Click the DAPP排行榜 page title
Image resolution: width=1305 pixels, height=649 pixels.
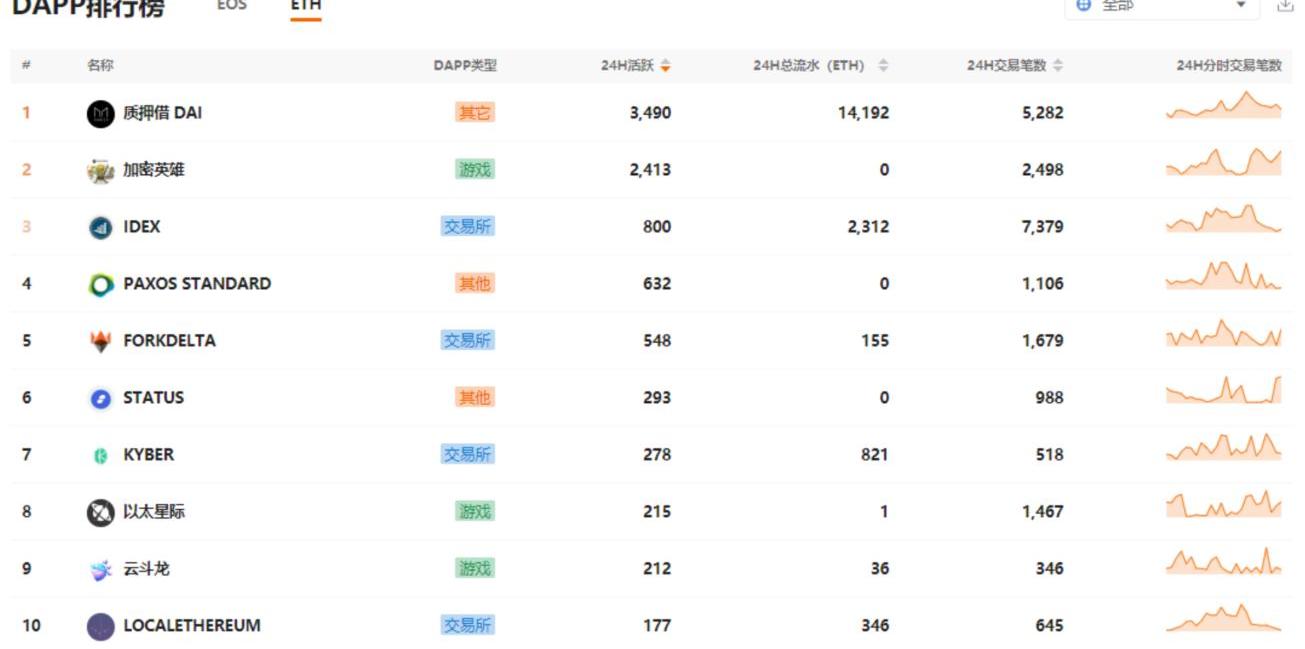coord(88,9)
